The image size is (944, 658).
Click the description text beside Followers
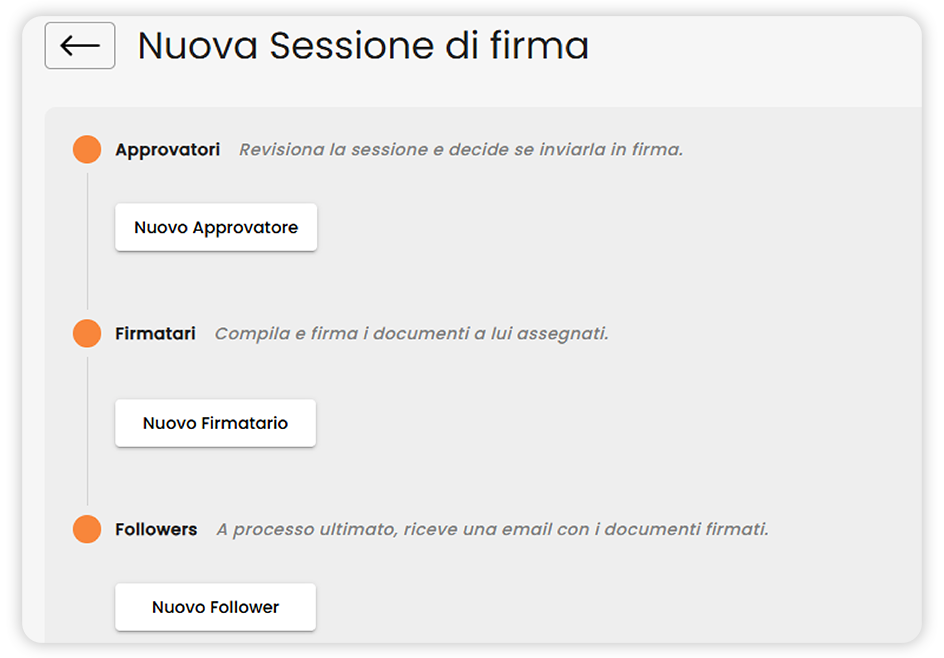[x=495, y=529]
